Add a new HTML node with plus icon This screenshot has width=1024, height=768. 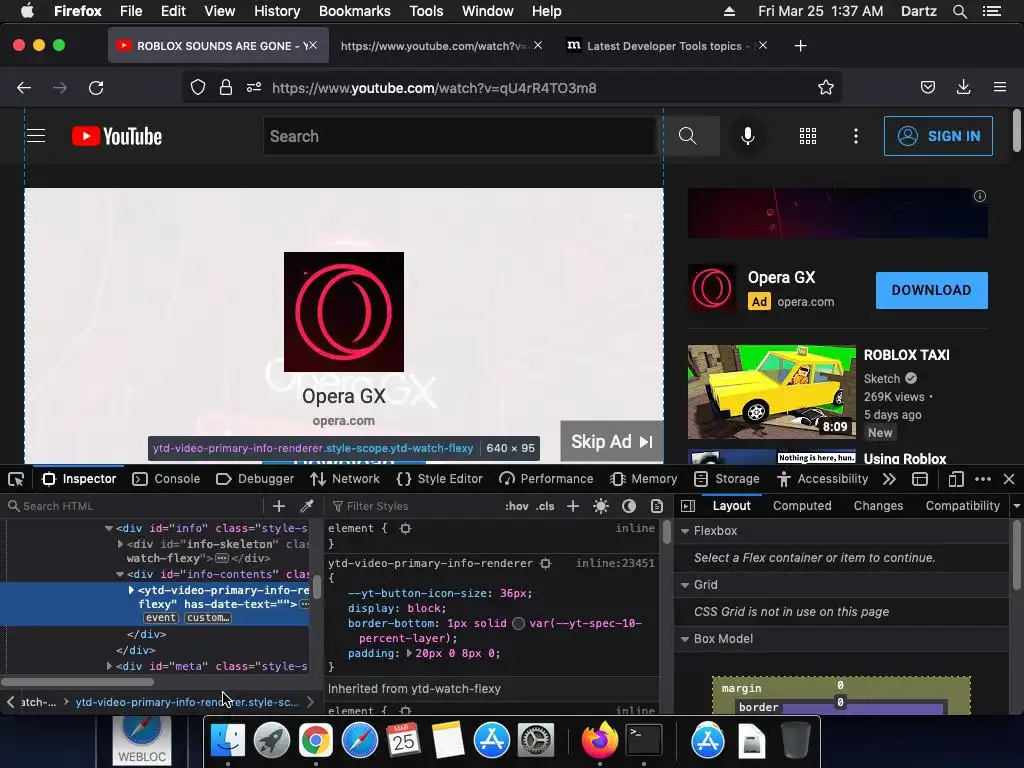coord(279,506)
